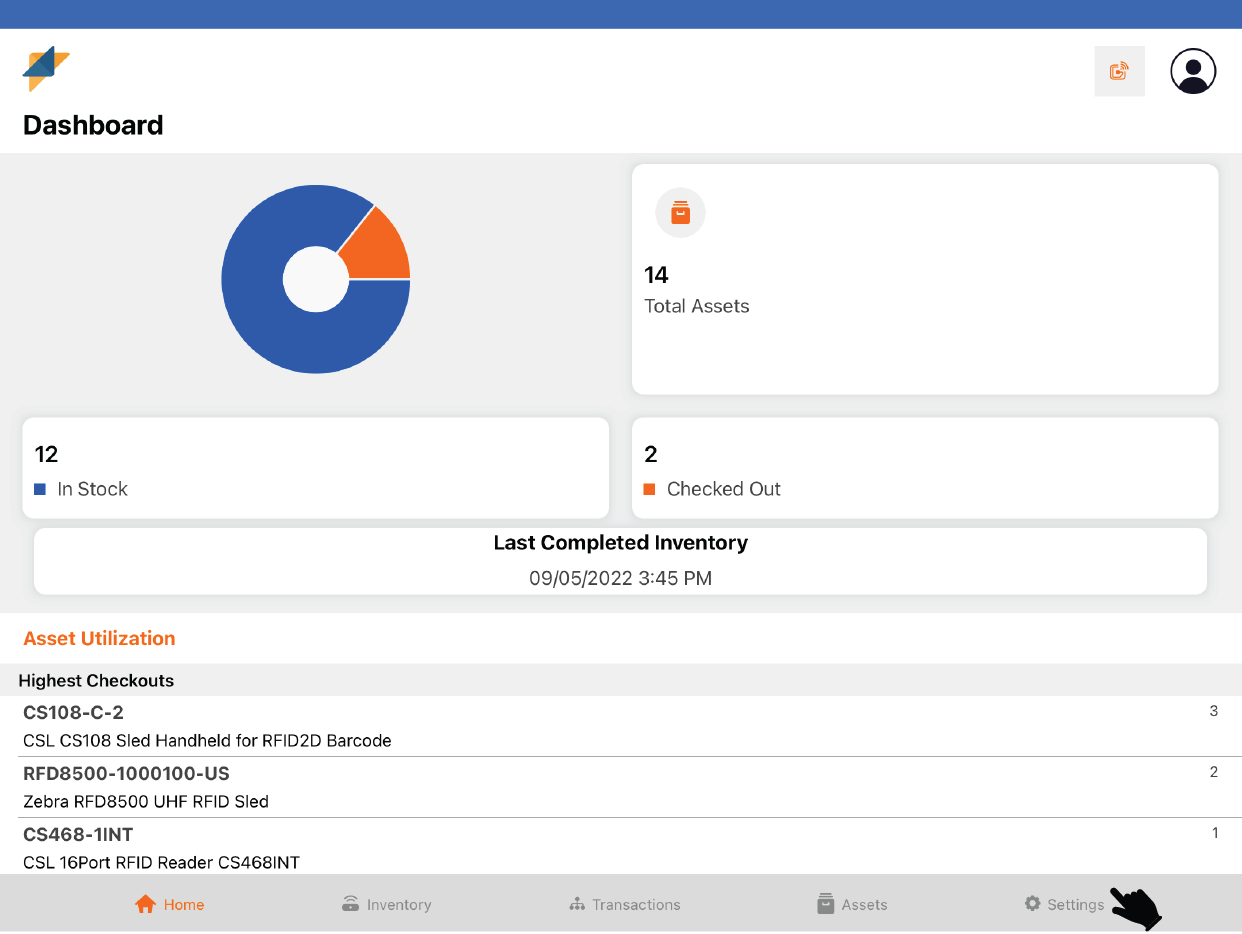Open the RFID reader connection icon
Viewport: 1242px width, 934px height.
coord(1119,71)
